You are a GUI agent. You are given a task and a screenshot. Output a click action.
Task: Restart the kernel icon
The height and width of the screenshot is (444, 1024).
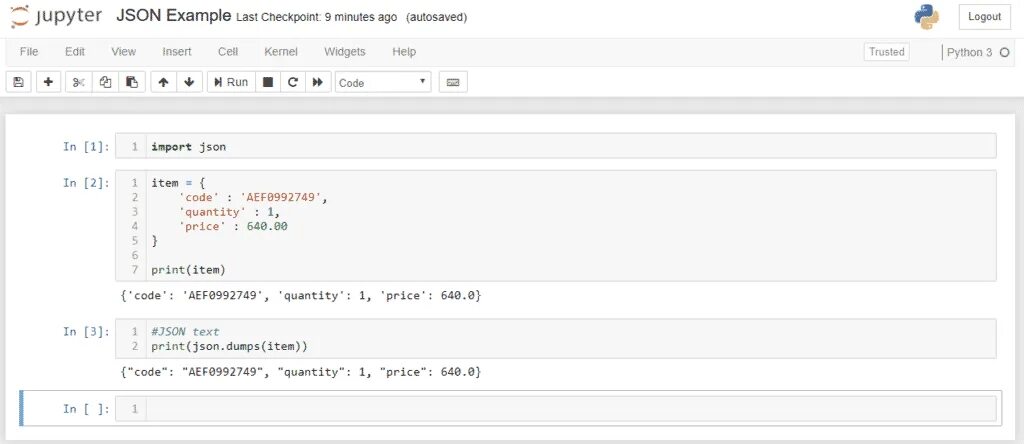pyautogui.click(x=293, y=82)
